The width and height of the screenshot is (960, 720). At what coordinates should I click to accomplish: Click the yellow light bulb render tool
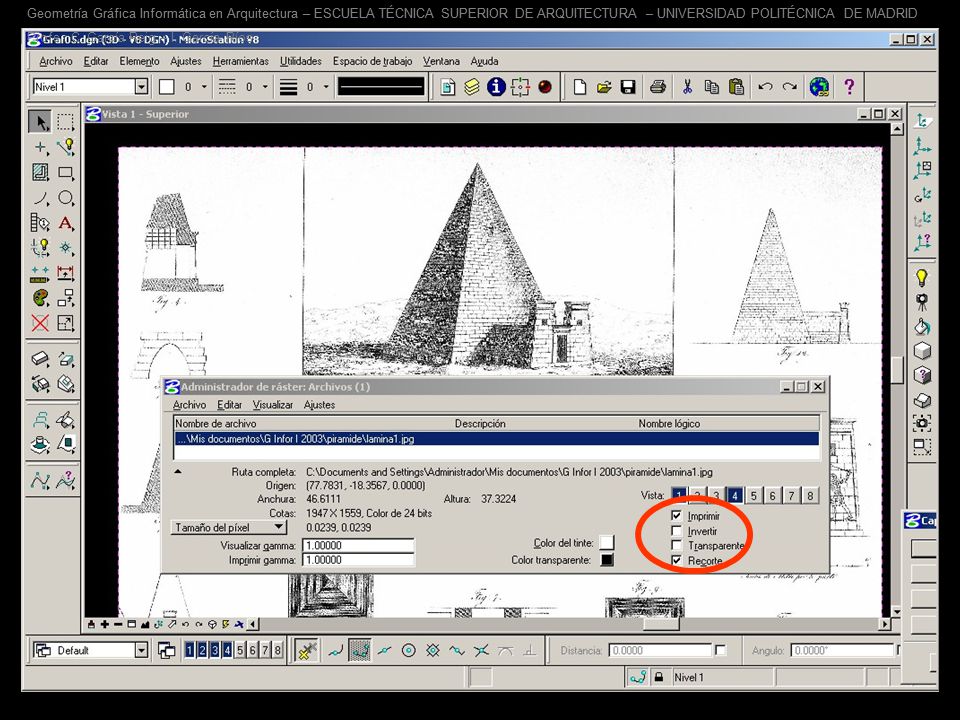pyautogui.click(x=922, y=277)
